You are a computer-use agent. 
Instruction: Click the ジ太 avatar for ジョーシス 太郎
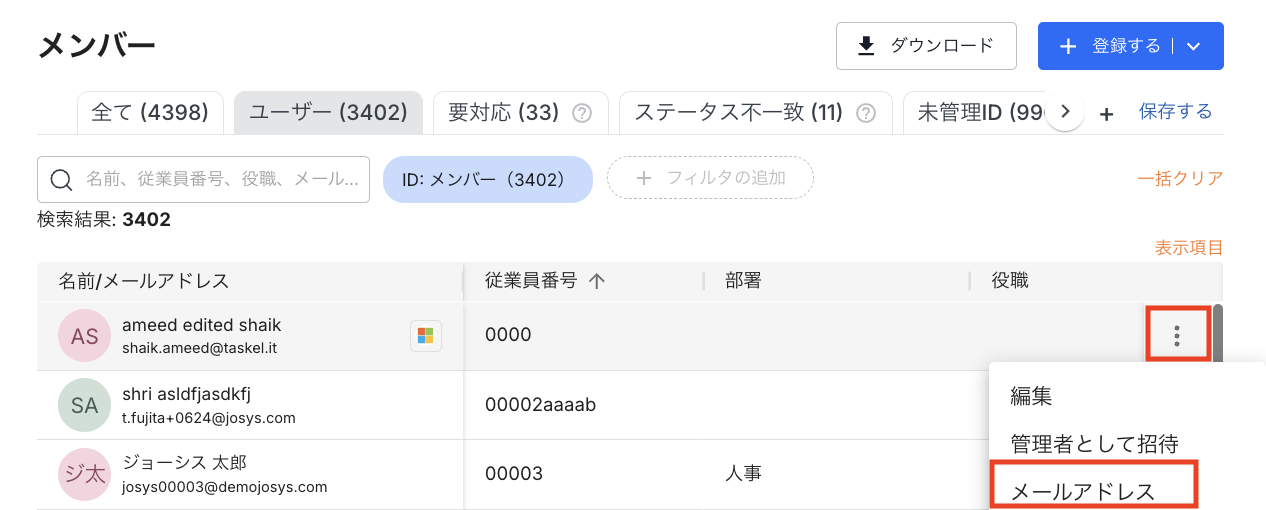[84, 474]
